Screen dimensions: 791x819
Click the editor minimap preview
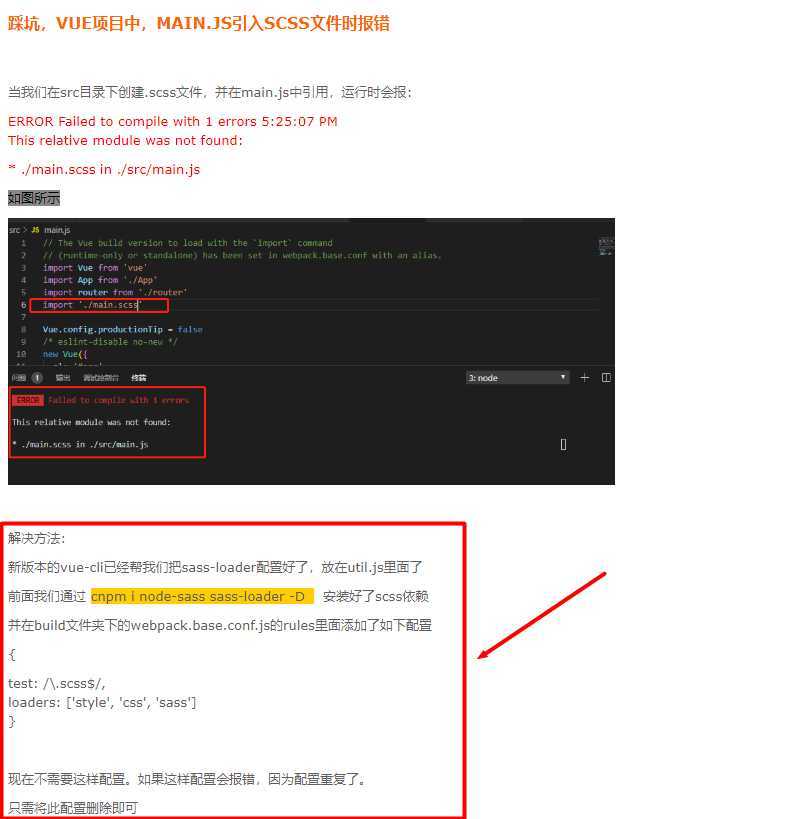(606, 247)
